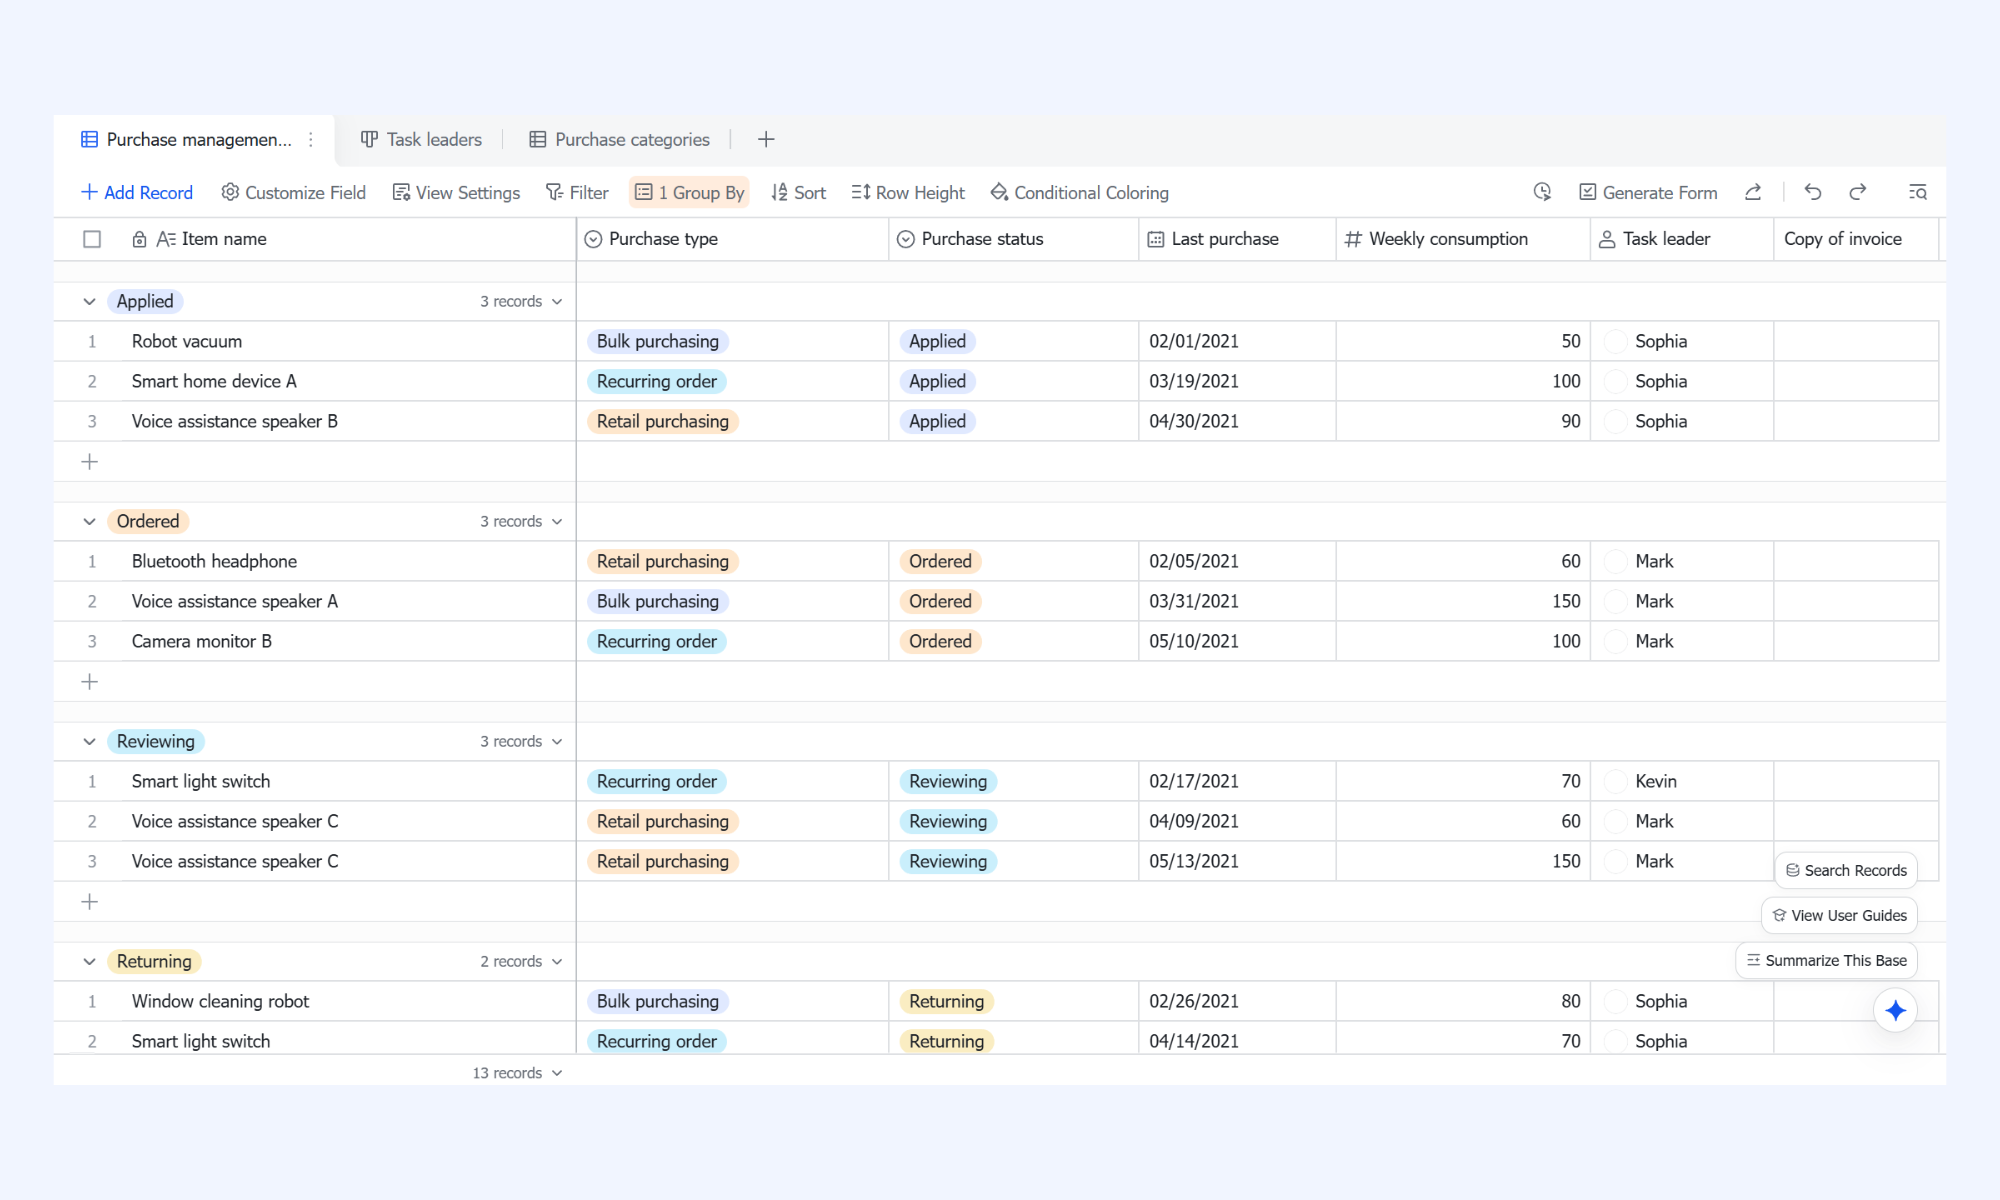The height and width of the screenshot is (1200, 2000).
Task: Open the blue AI sparkle assistant button
Action: (x=1895, y=1011)
